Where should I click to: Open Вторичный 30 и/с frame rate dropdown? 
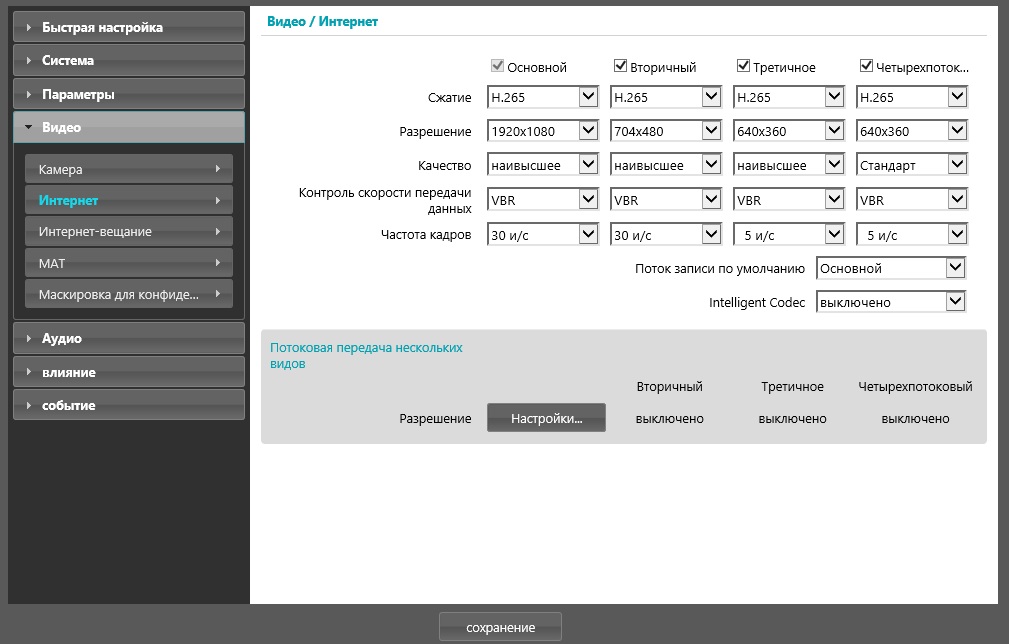coord(666,235)
